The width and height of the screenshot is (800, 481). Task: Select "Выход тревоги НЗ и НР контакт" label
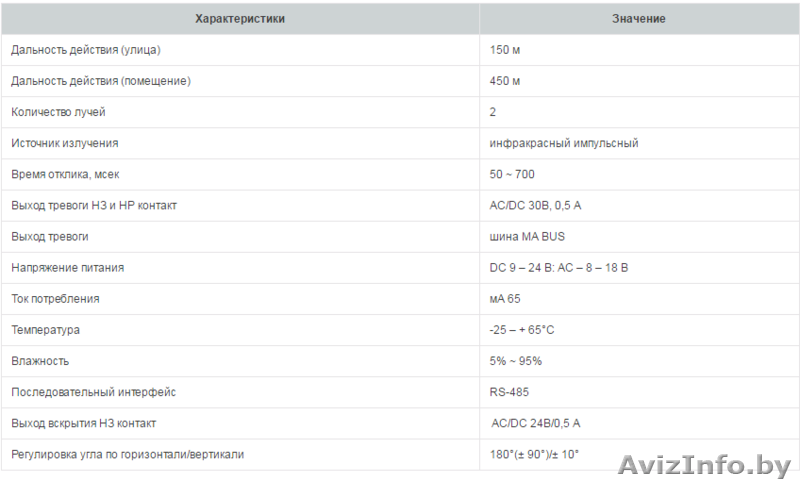click(x=95, y=205)
